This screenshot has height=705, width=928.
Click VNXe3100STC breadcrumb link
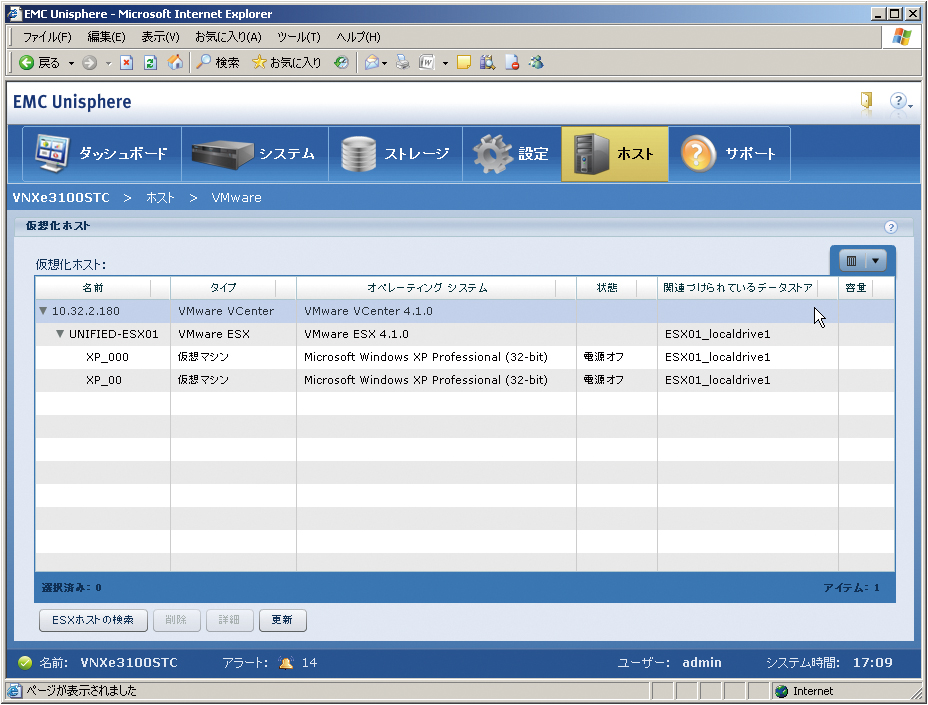point(61,198)
